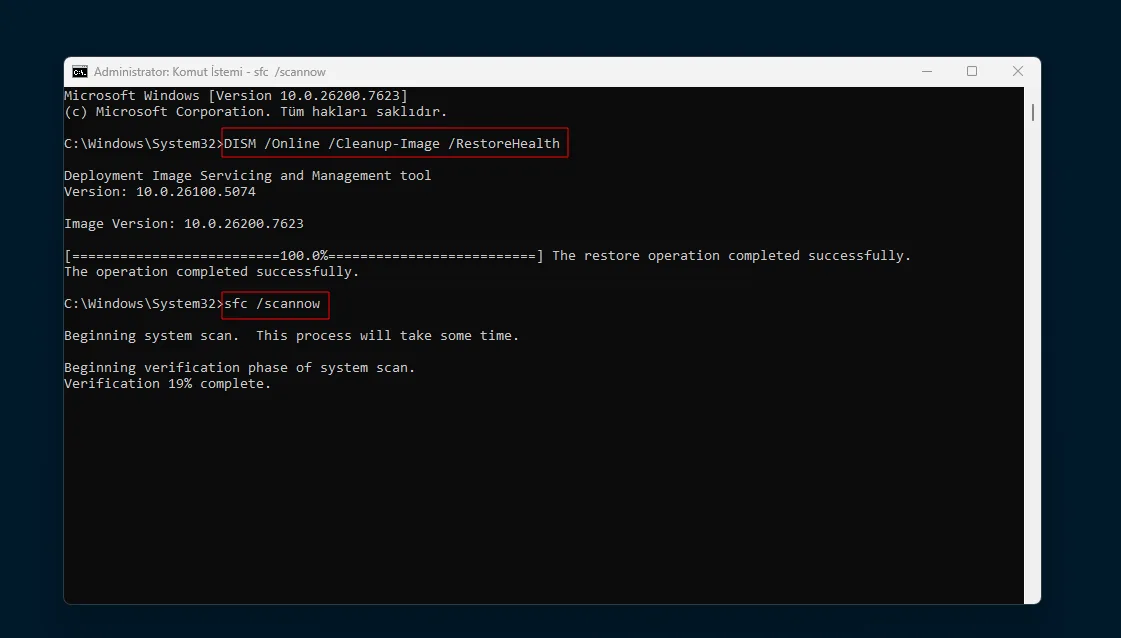1121x638 pixels.
Task: Minimize the Komut İstemi window
Action: click(x=926, y=72)
